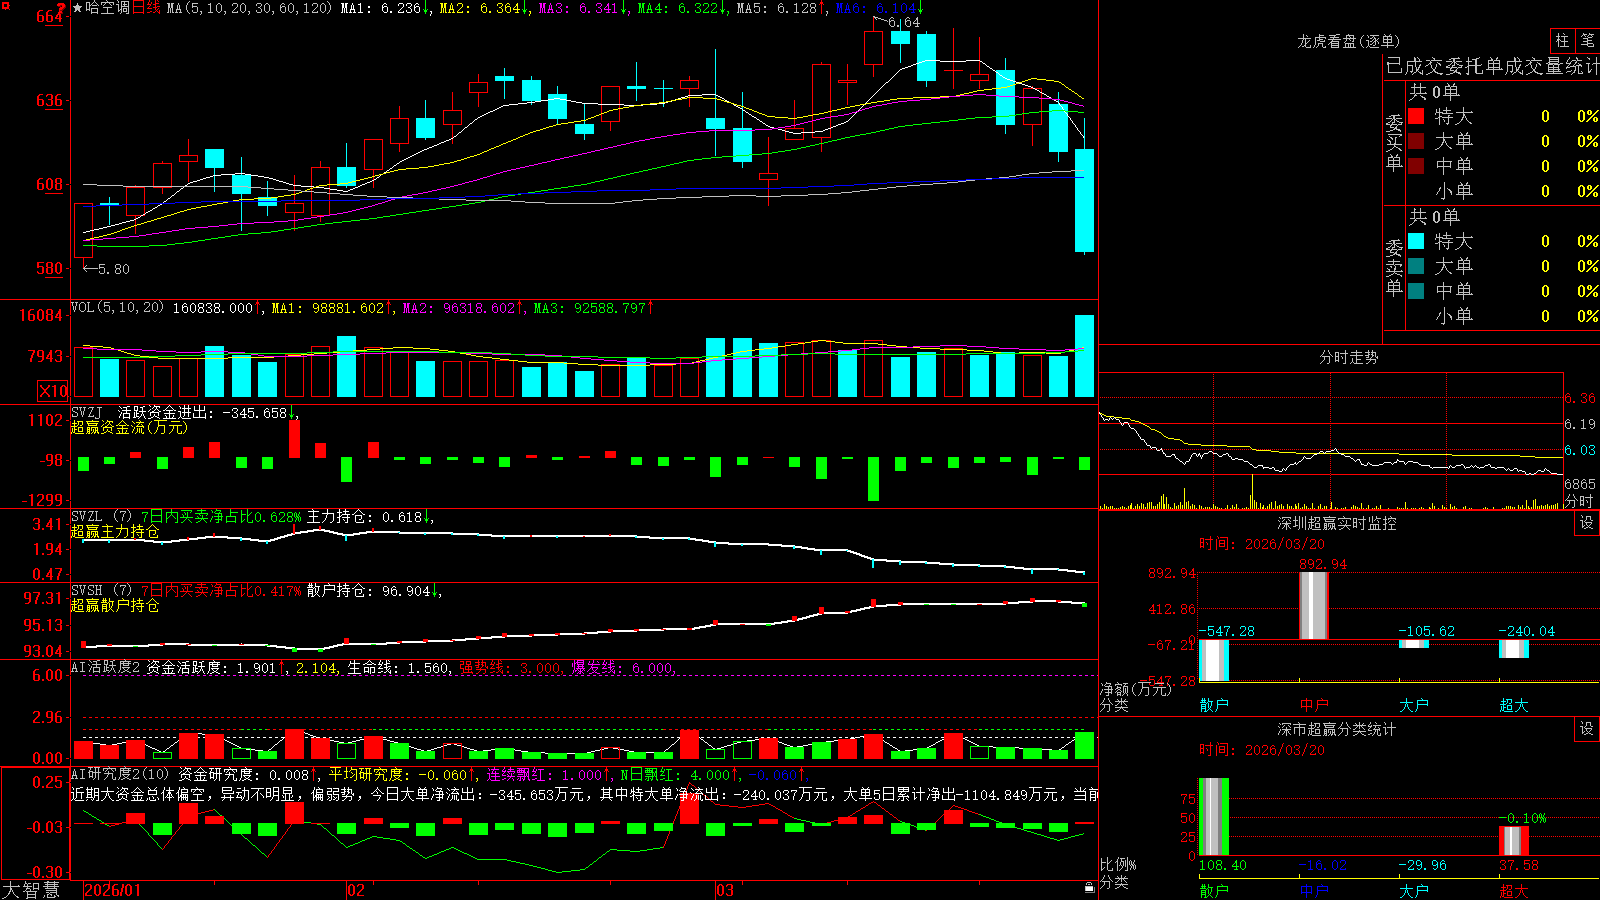This screenshot has width=1600, height=900.
Task: Click the 大智慧 logo at bottom-left
Action: coord(31,890)
